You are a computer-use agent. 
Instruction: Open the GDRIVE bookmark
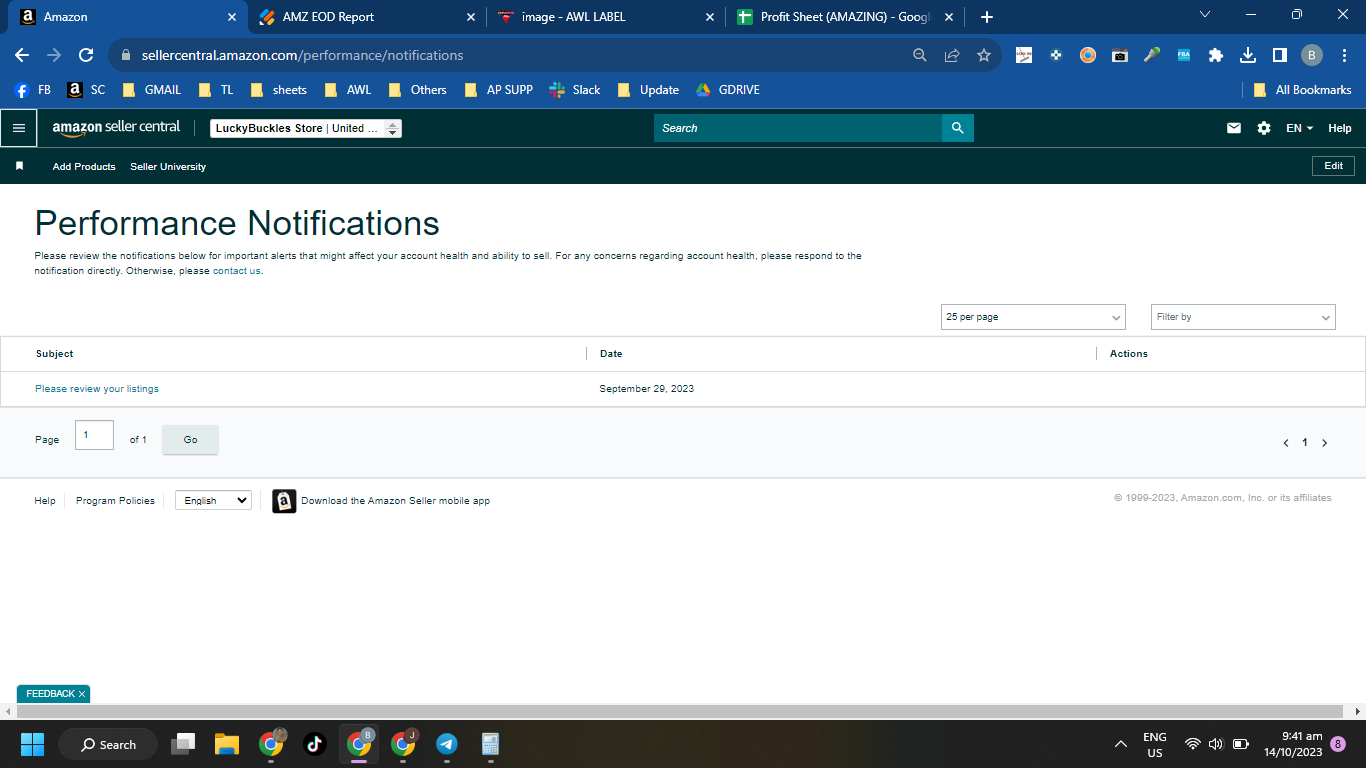(x=727, y=90)
